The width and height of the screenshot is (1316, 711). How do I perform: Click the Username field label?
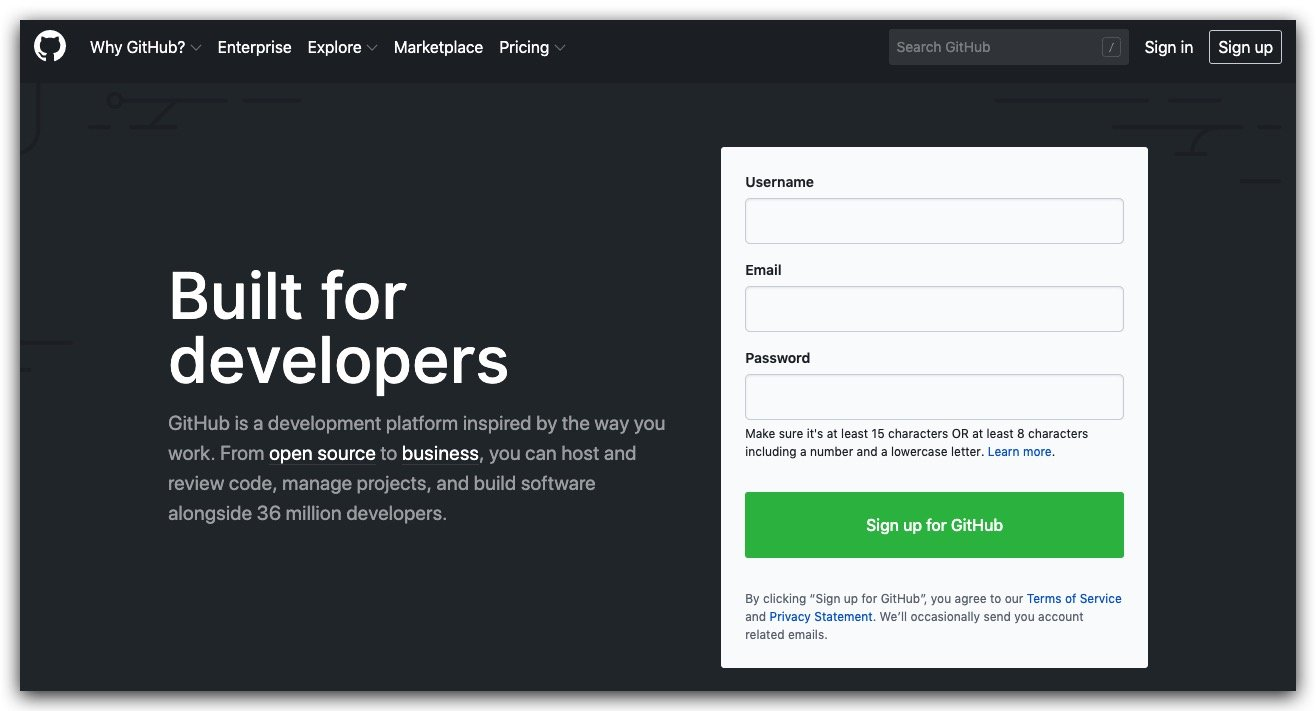click(x=779, y=182)
